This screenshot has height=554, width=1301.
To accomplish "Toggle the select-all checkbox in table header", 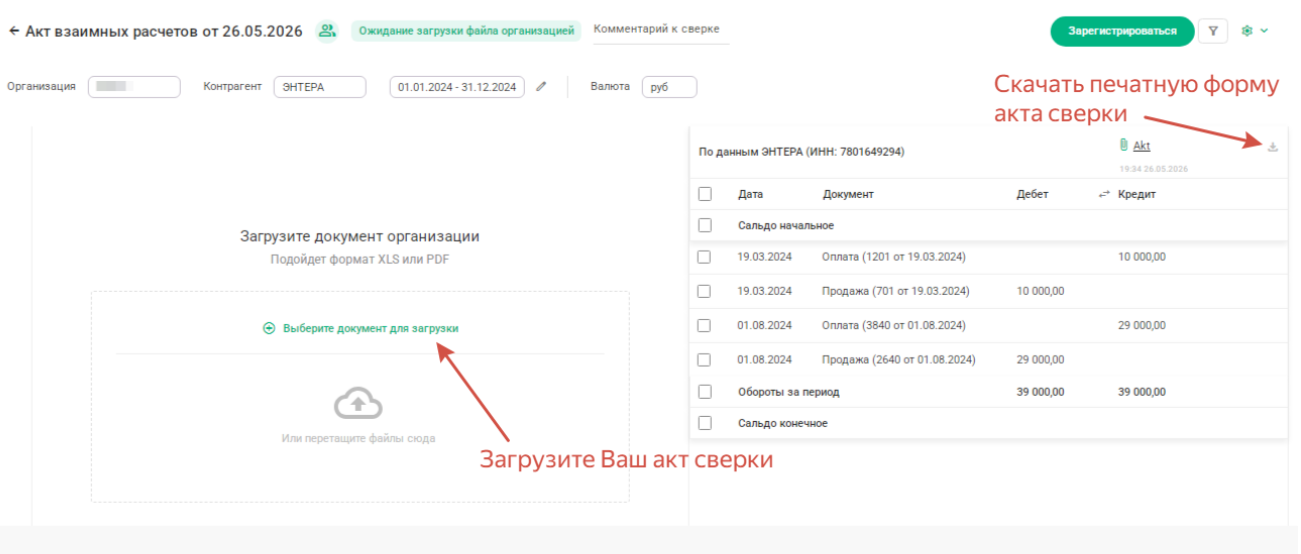I will coord(705,194).
